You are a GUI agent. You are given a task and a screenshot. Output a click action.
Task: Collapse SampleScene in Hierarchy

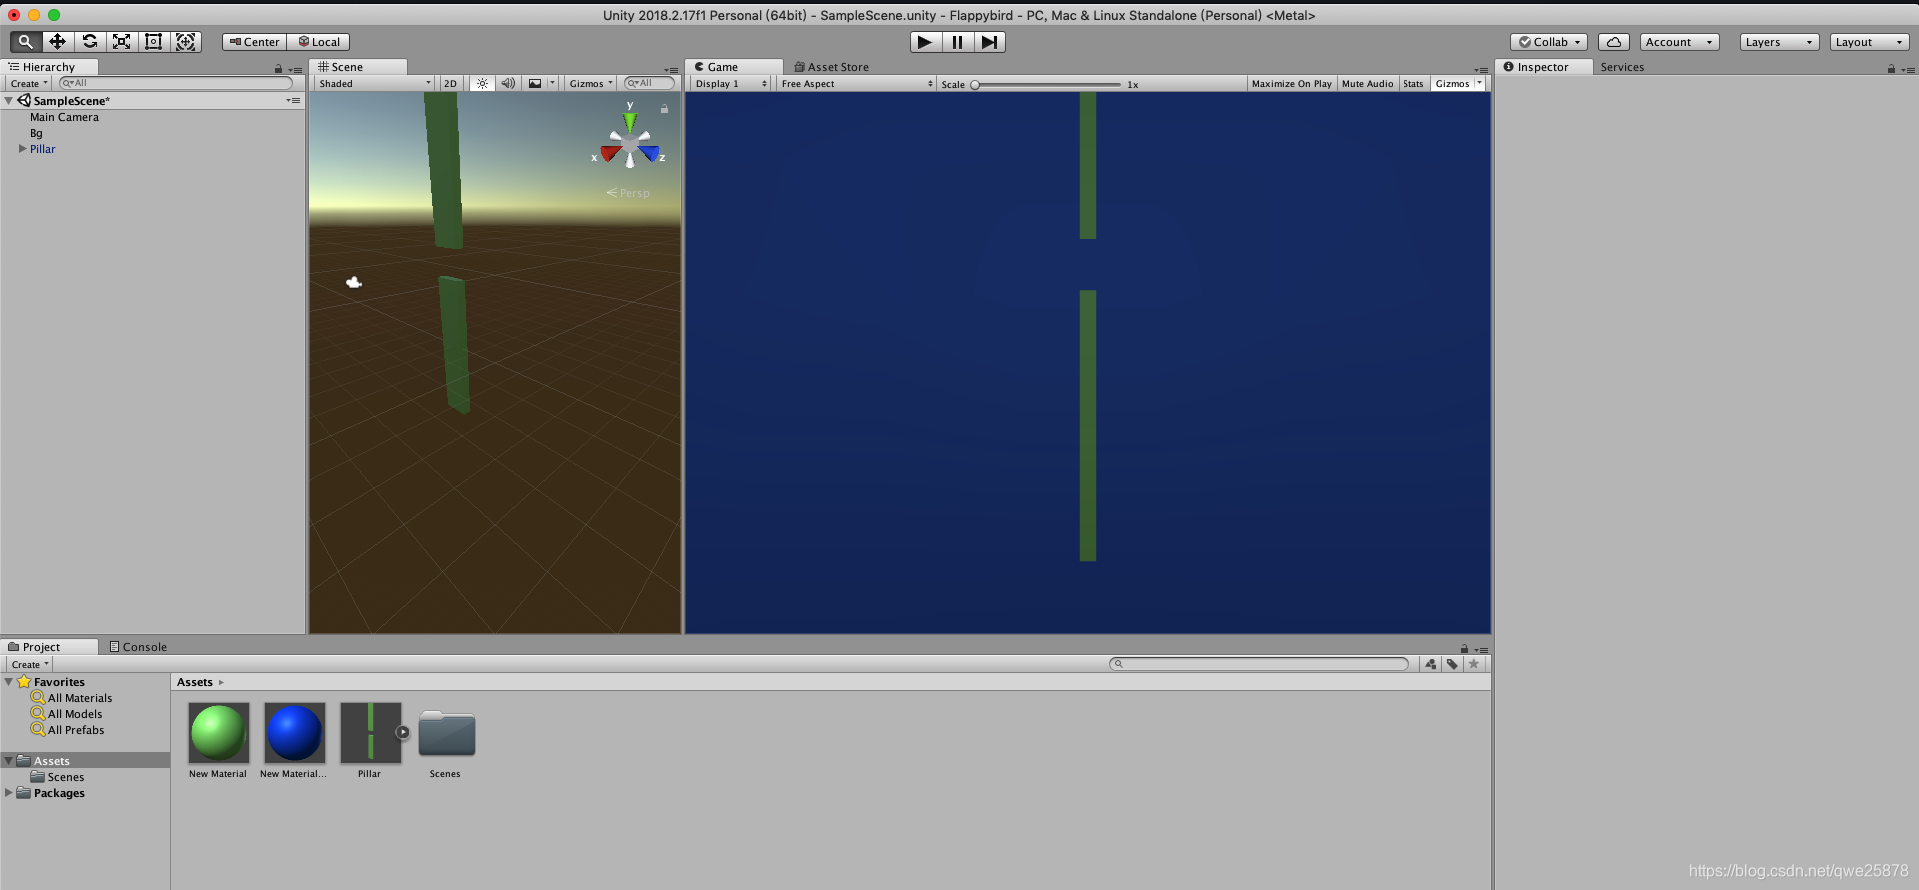[9, 101]
